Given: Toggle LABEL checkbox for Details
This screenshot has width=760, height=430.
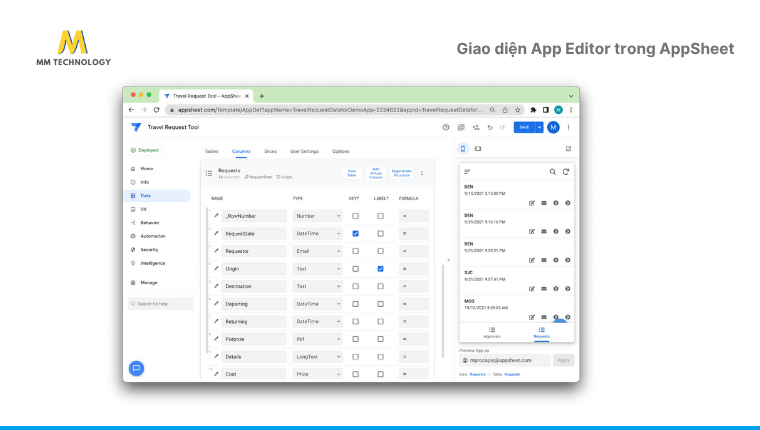Looking at the screenshot, I should tap(380, 357).
